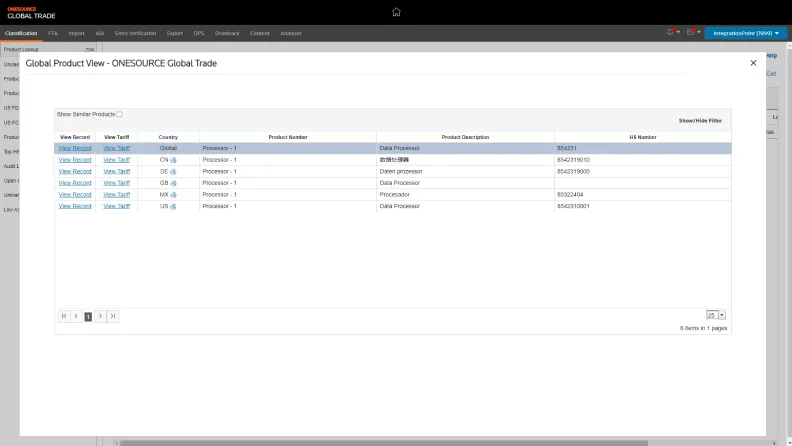Open View Tariff for the MX row
792x446 pixels.
tap(117, 195)
